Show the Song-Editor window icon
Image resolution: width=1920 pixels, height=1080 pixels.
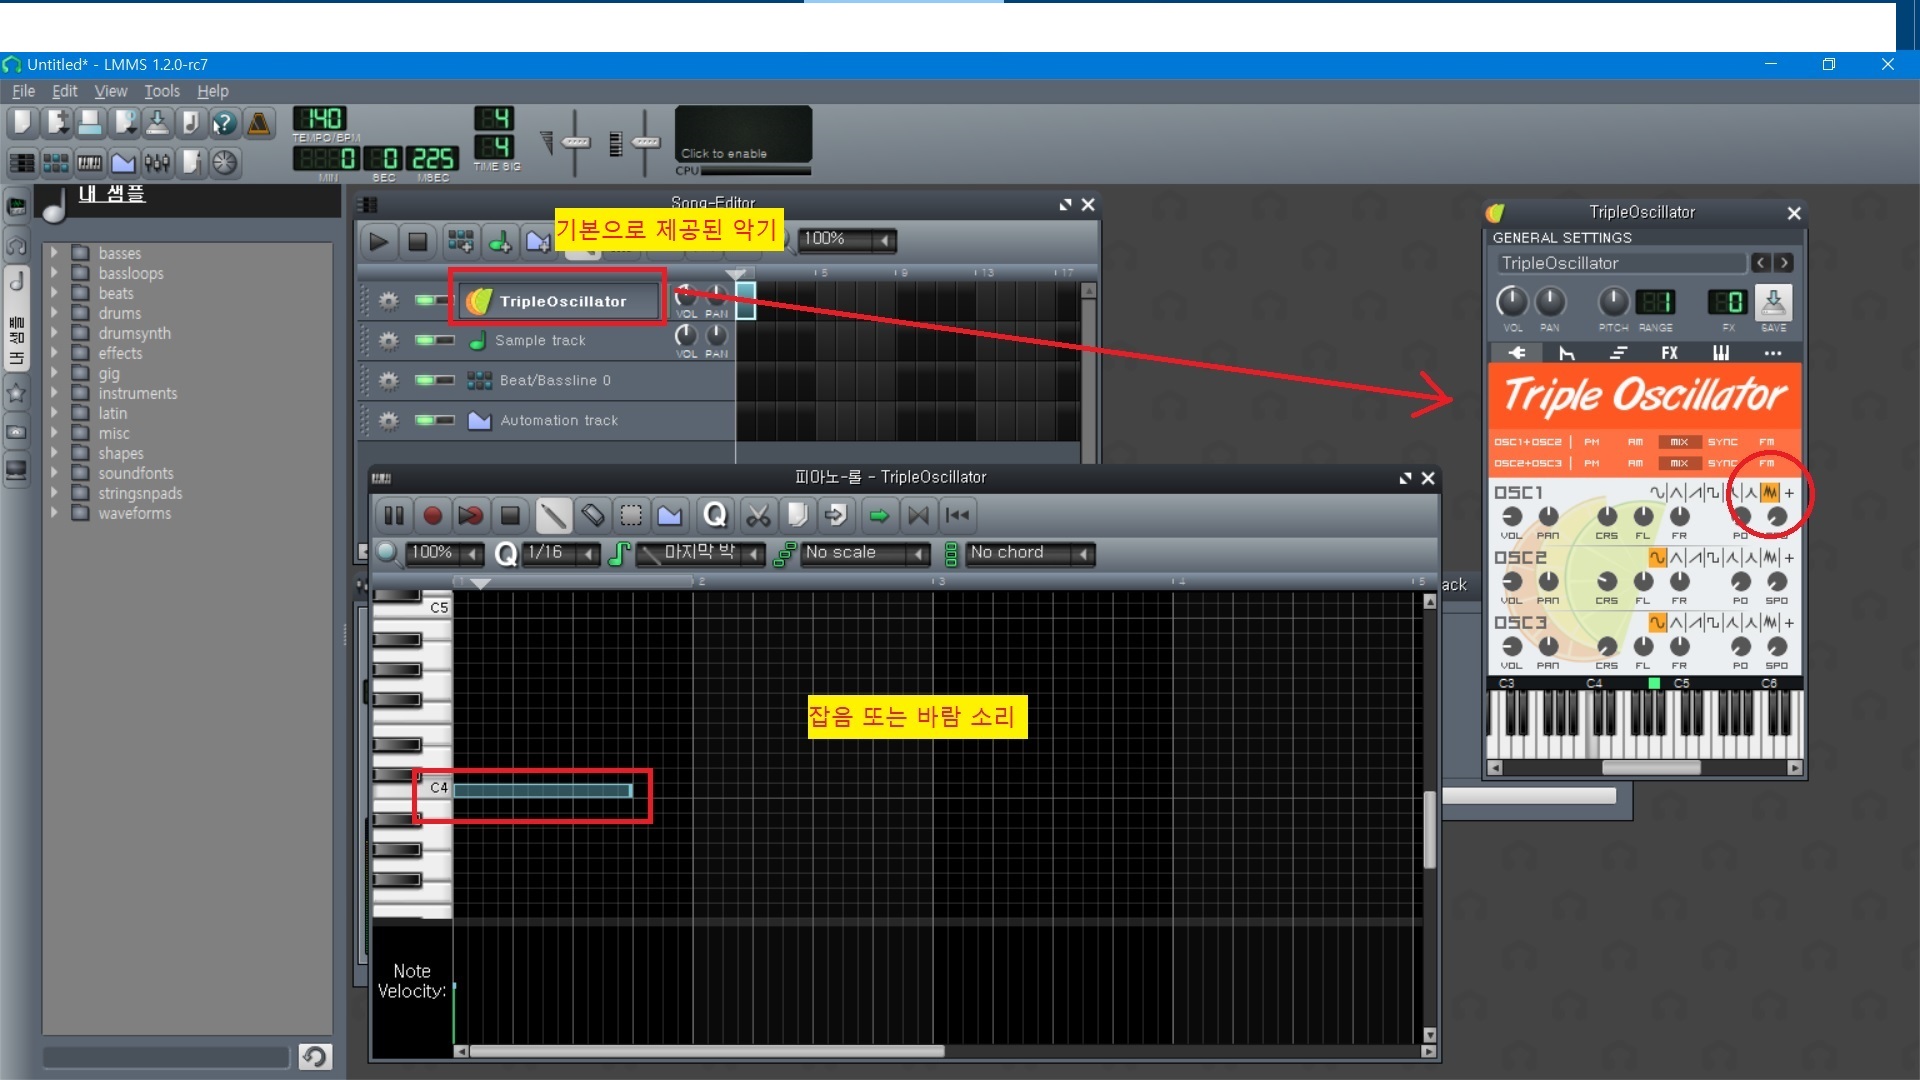tap(22, 162)
